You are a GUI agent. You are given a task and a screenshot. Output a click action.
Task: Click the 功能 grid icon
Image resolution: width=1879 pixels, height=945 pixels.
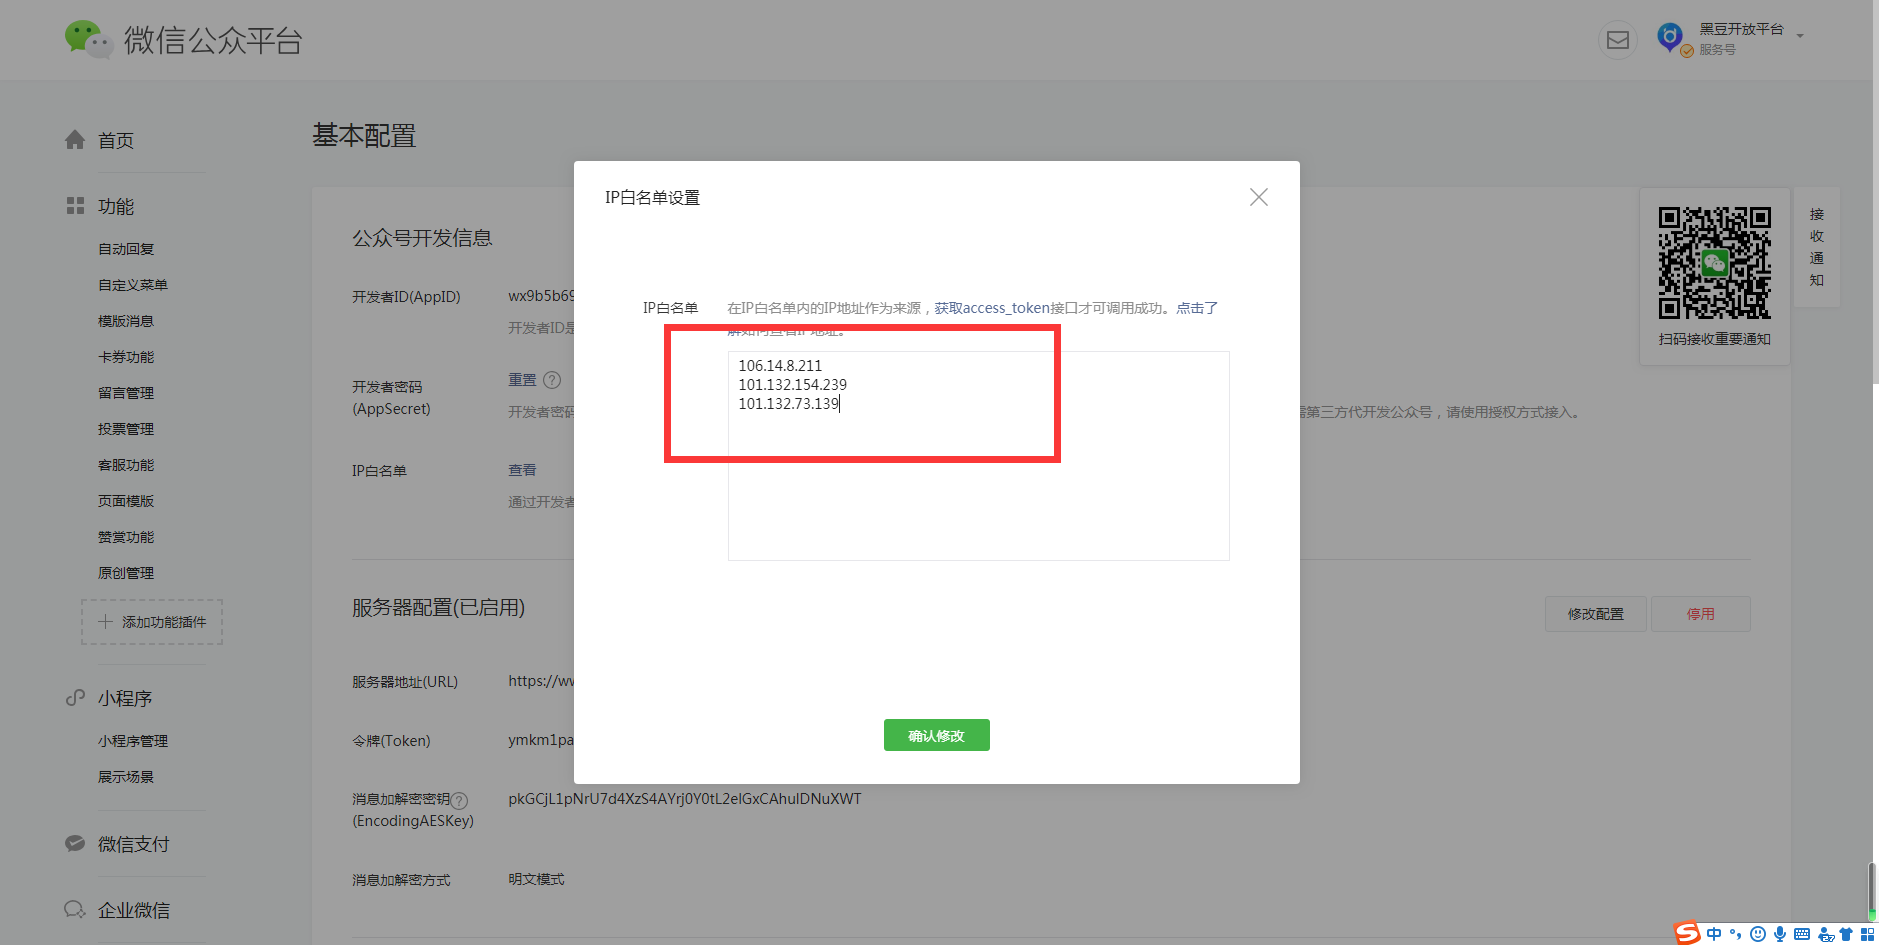tap(75, 206)
